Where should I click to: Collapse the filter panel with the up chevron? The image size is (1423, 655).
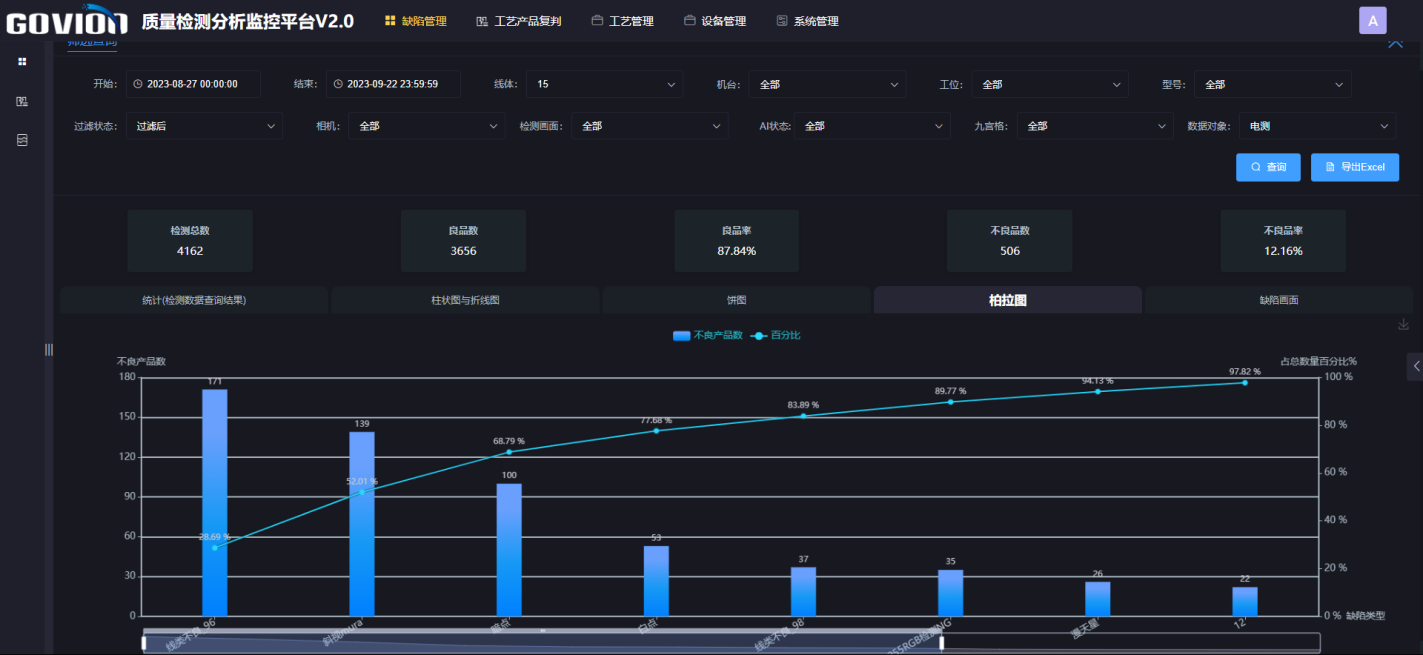click(1395, 42)
